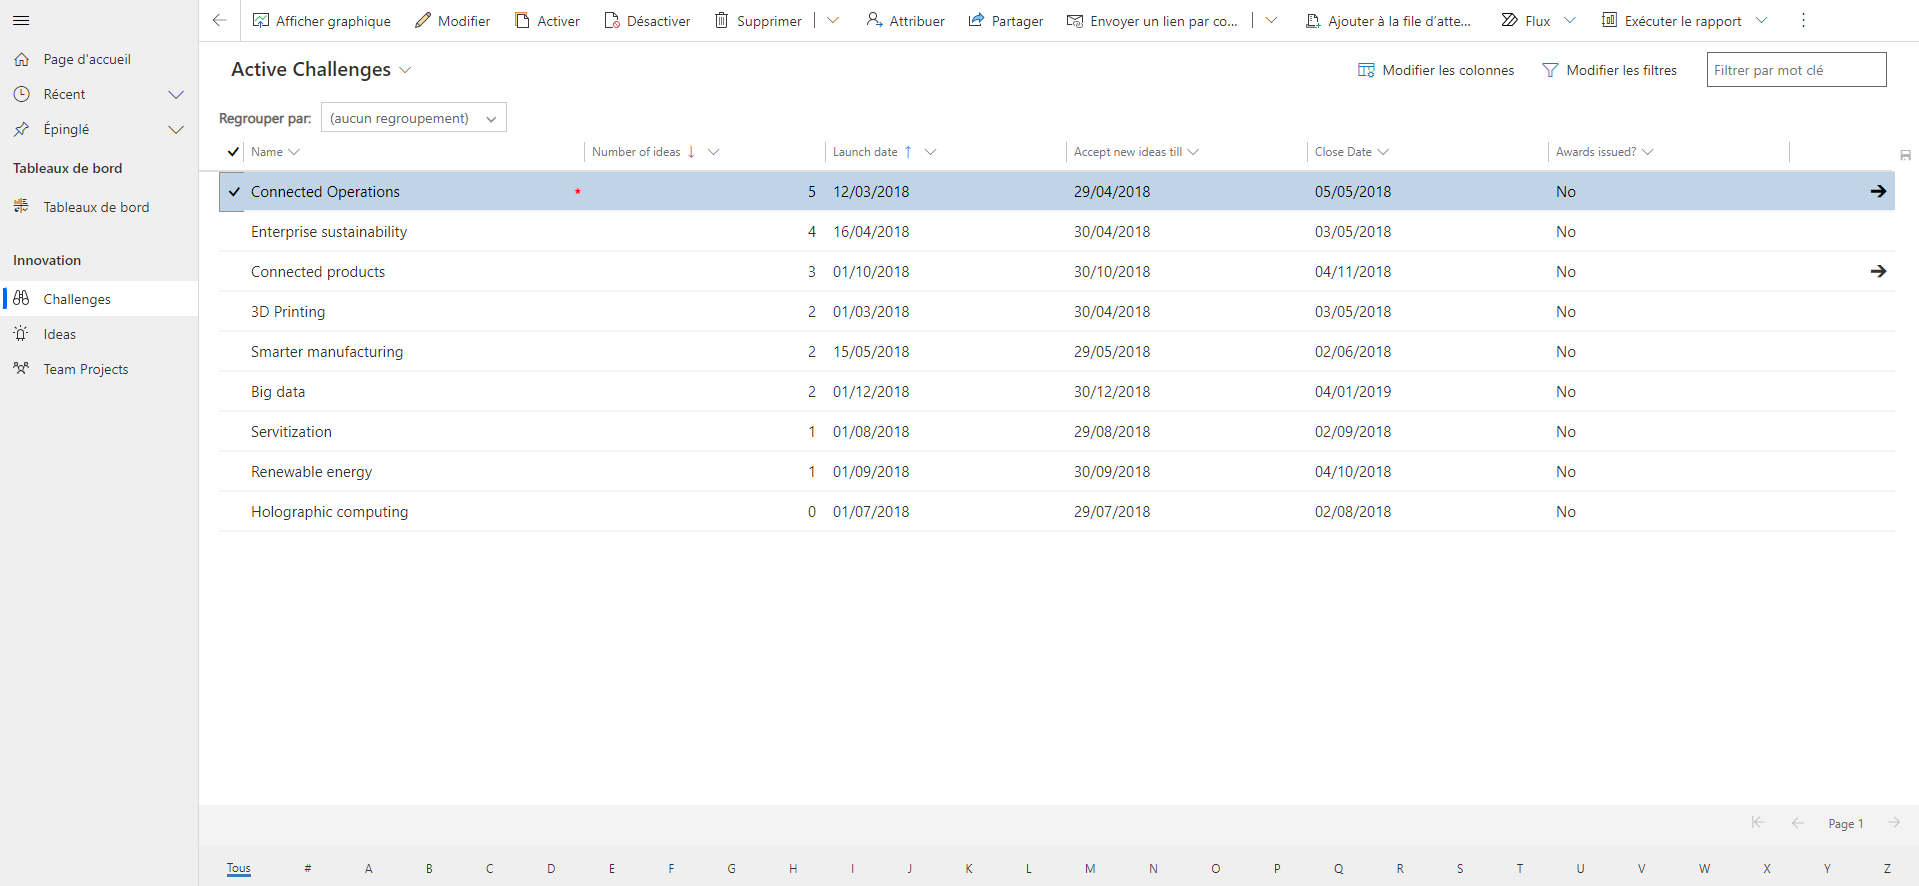Toggle the select-all checkmark in header
This screenshot has height=886, width=1919.
(x=233, y=152)
